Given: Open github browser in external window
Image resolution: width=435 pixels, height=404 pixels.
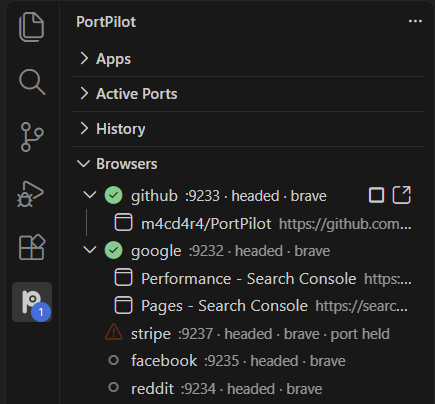Looking at the screenshot, I should pyautogui.click(x=402, y=195).
